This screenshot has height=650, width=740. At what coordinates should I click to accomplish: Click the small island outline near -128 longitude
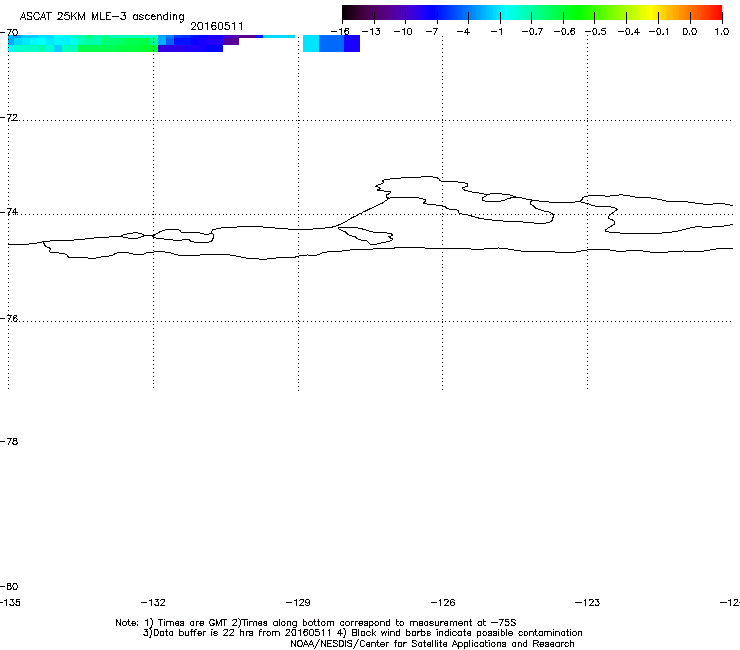366,236
